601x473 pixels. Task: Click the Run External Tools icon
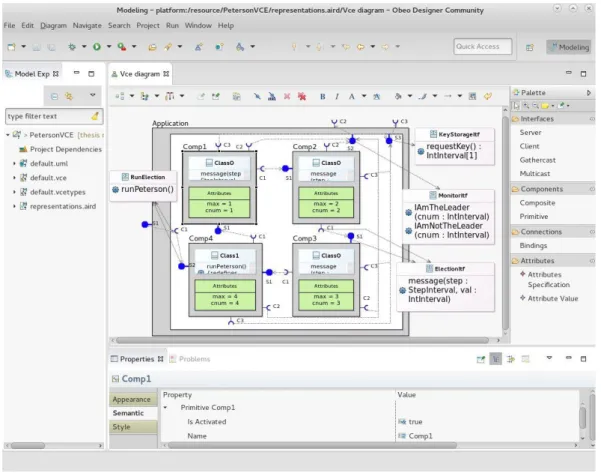(122, 47)
